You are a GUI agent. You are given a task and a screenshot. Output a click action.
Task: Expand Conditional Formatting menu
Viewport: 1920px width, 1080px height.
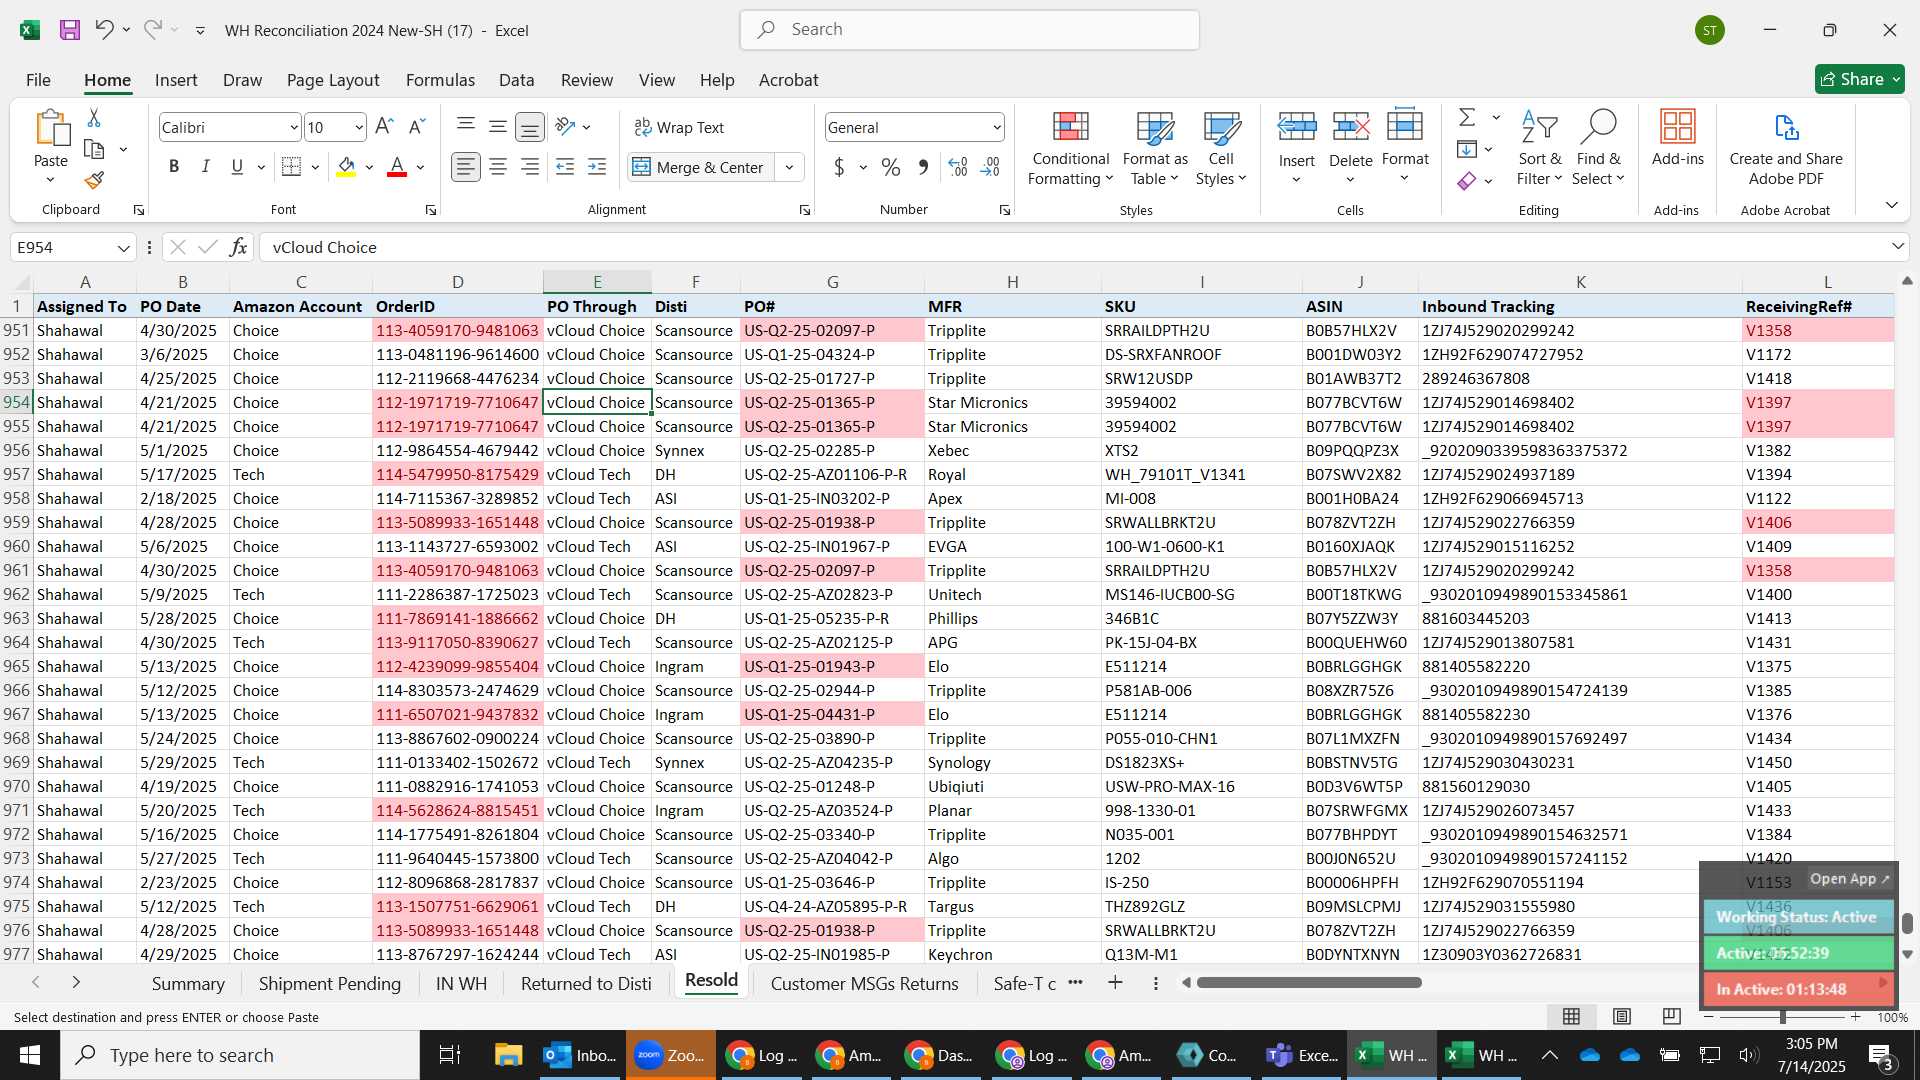1071,148
